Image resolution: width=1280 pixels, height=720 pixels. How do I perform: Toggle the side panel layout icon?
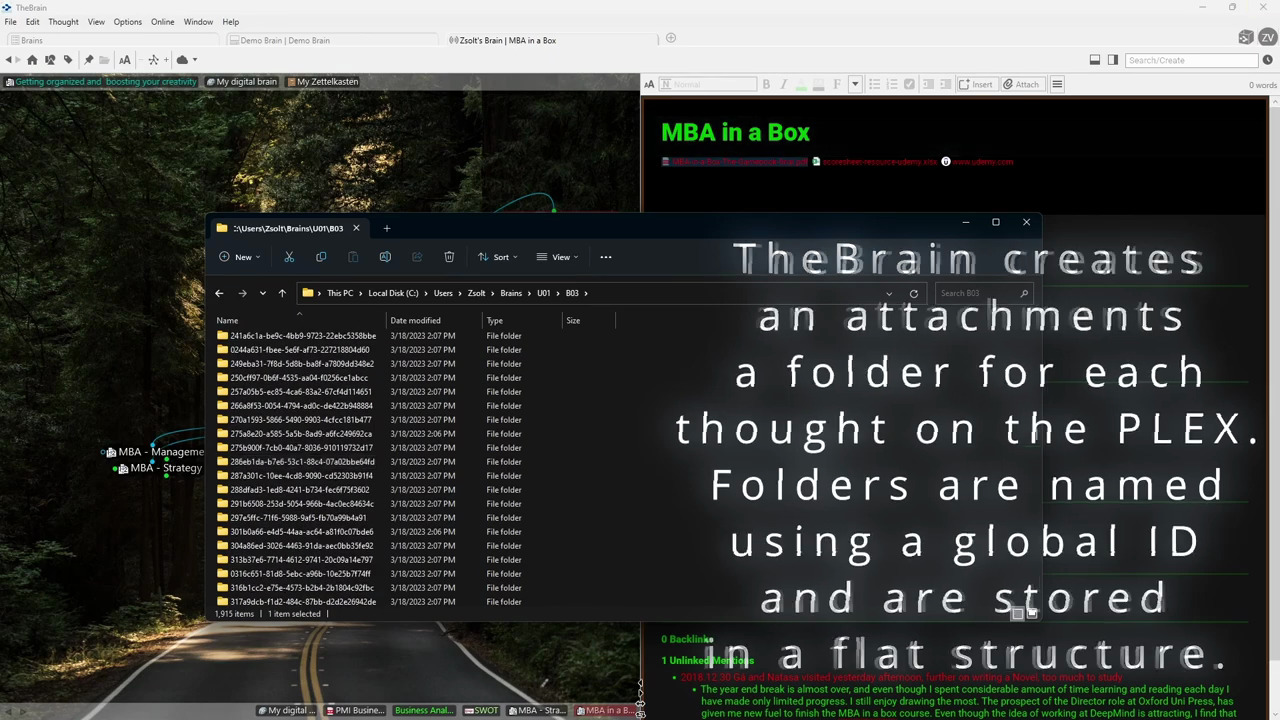[1113, 60]
